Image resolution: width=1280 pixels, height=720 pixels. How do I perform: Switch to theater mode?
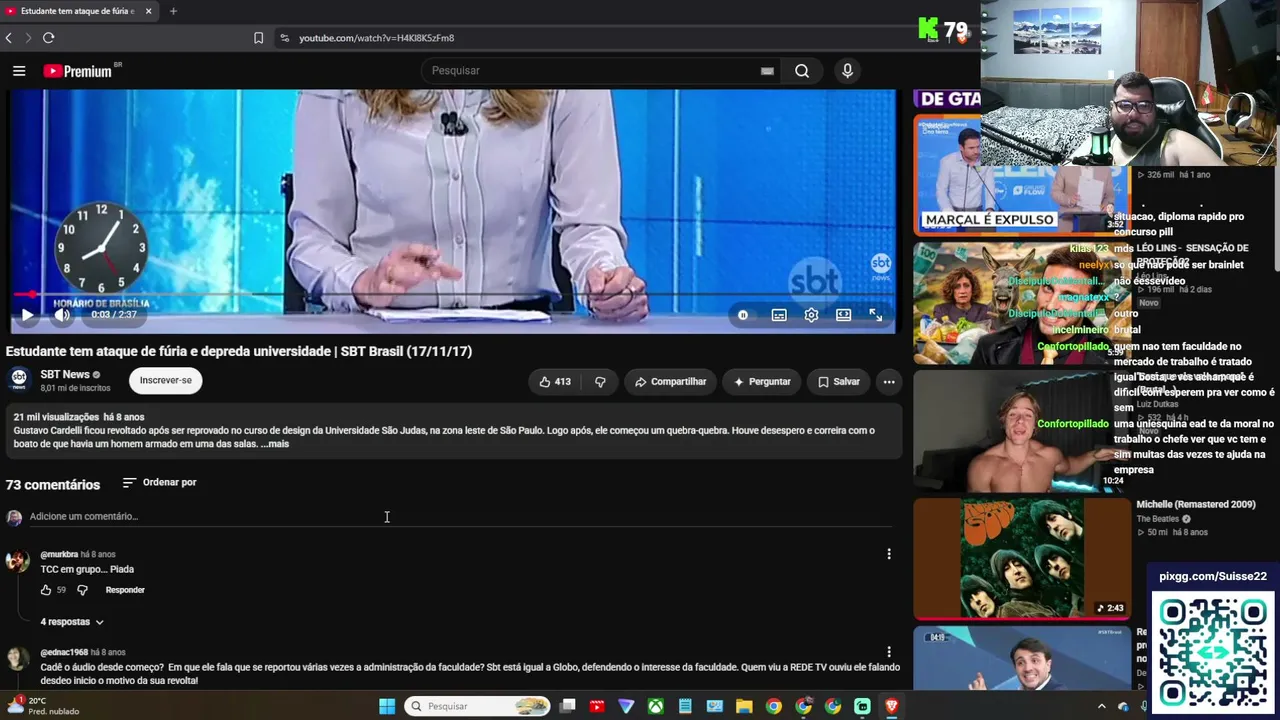click(x=843, y=315)
